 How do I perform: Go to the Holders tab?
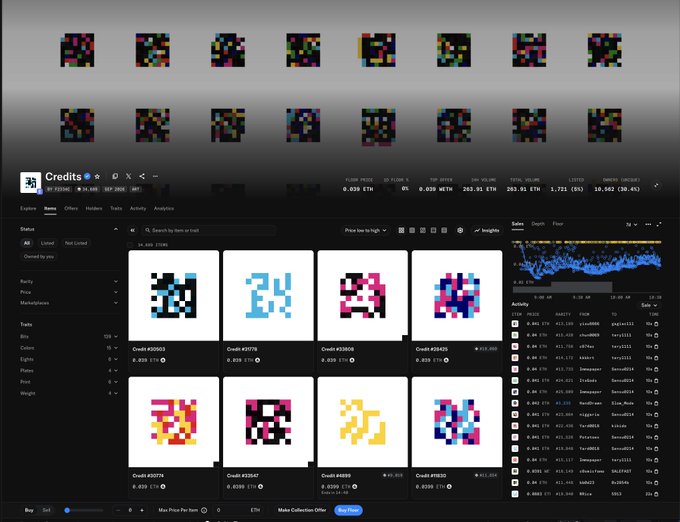(x=94, y=209)
